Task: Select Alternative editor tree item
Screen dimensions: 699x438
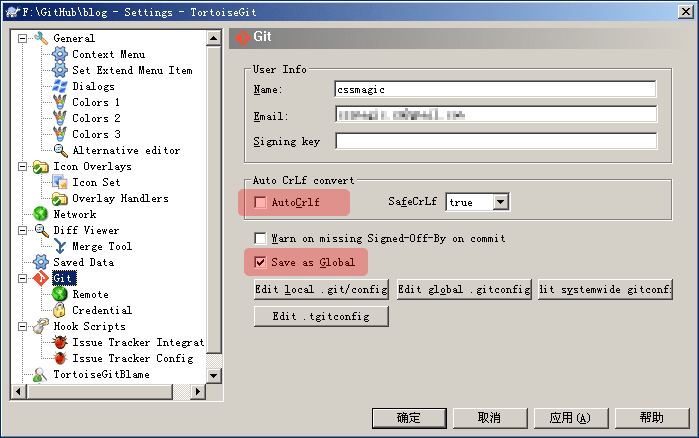Action: click(x=126, y=151)
